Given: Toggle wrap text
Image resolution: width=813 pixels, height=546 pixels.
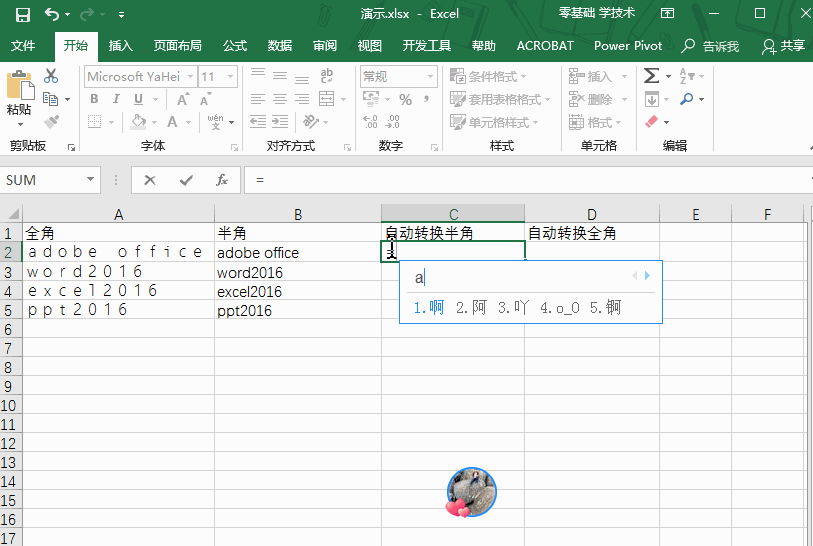Looking at the screenshot, I should [x=327, y=76].
